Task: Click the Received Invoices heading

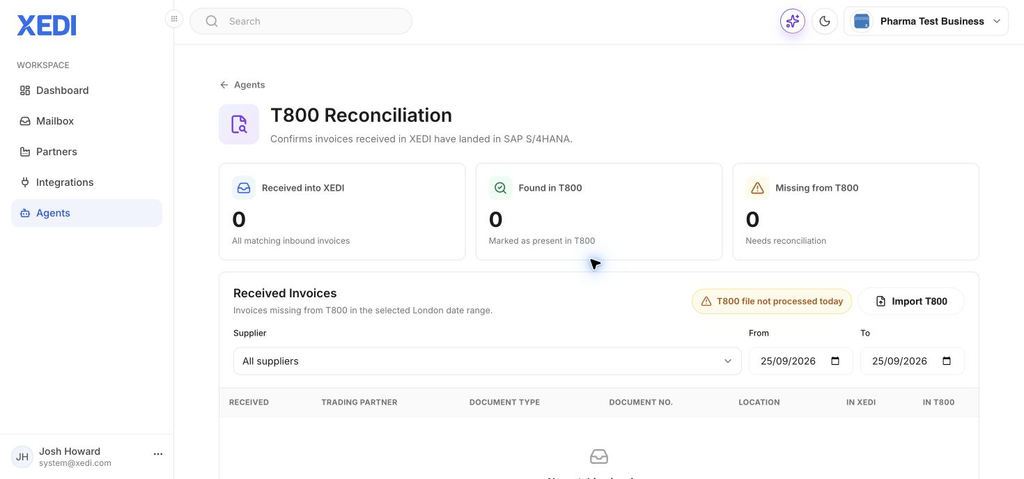Action: coord(285,293)
